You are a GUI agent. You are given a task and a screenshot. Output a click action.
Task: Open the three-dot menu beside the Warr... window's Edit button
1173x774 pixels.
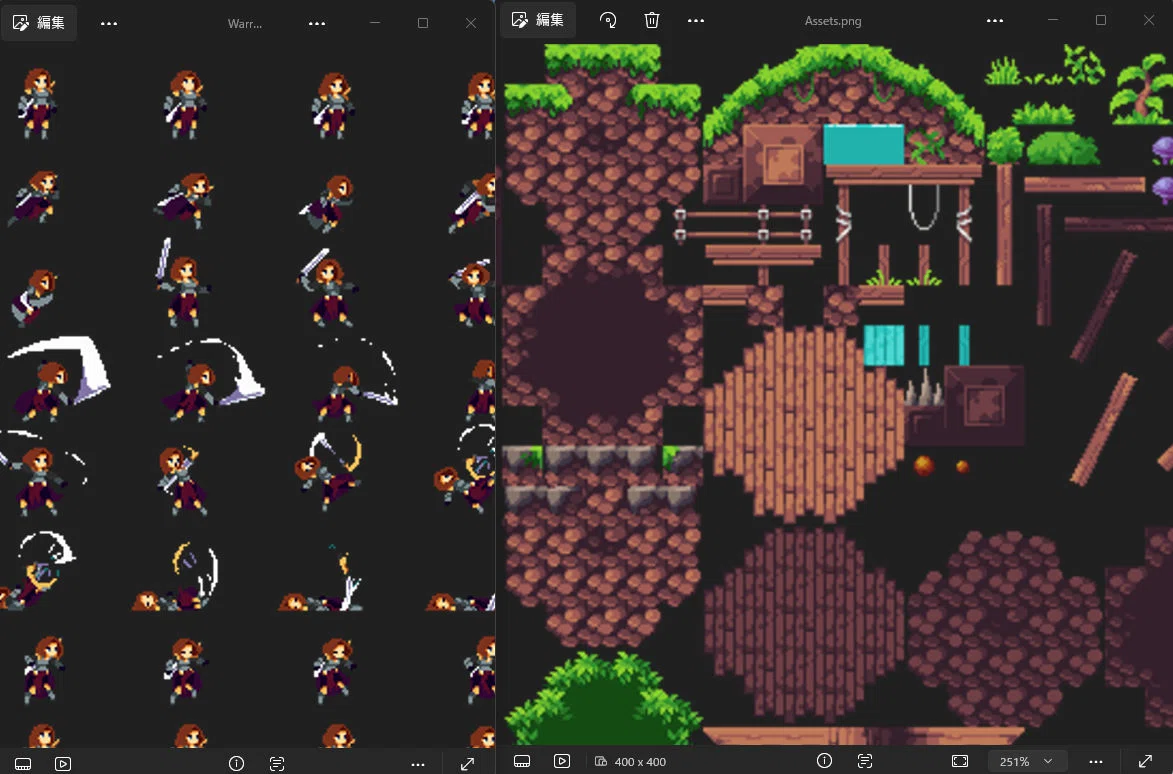(x=109, y=23)
